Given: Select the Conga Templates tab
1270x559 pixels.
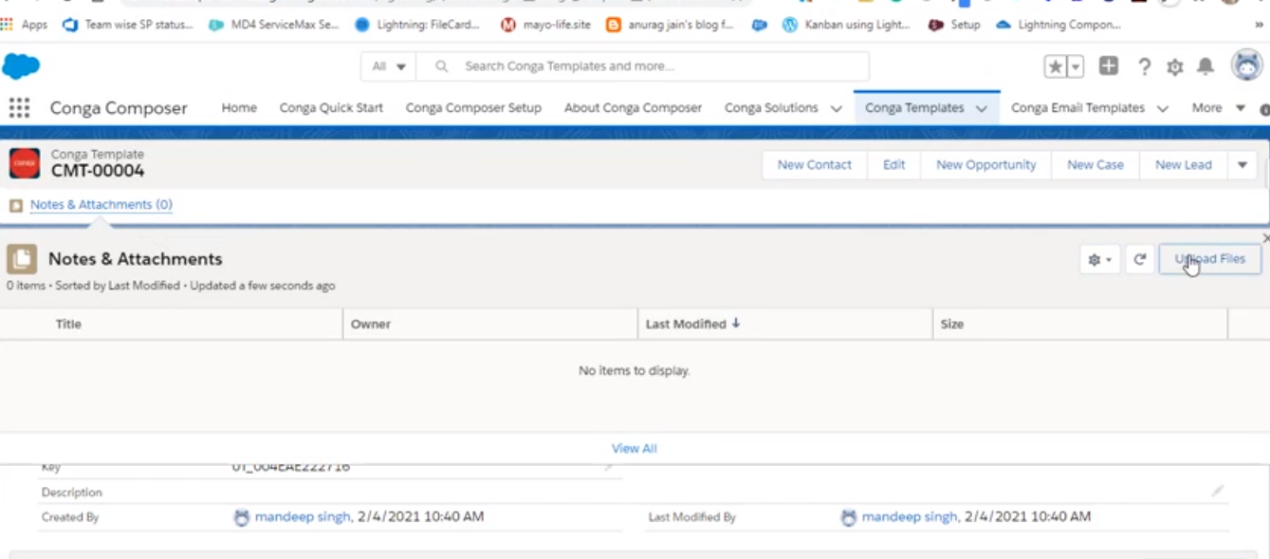Looking at the screenshot, I should tap(914, 108).
